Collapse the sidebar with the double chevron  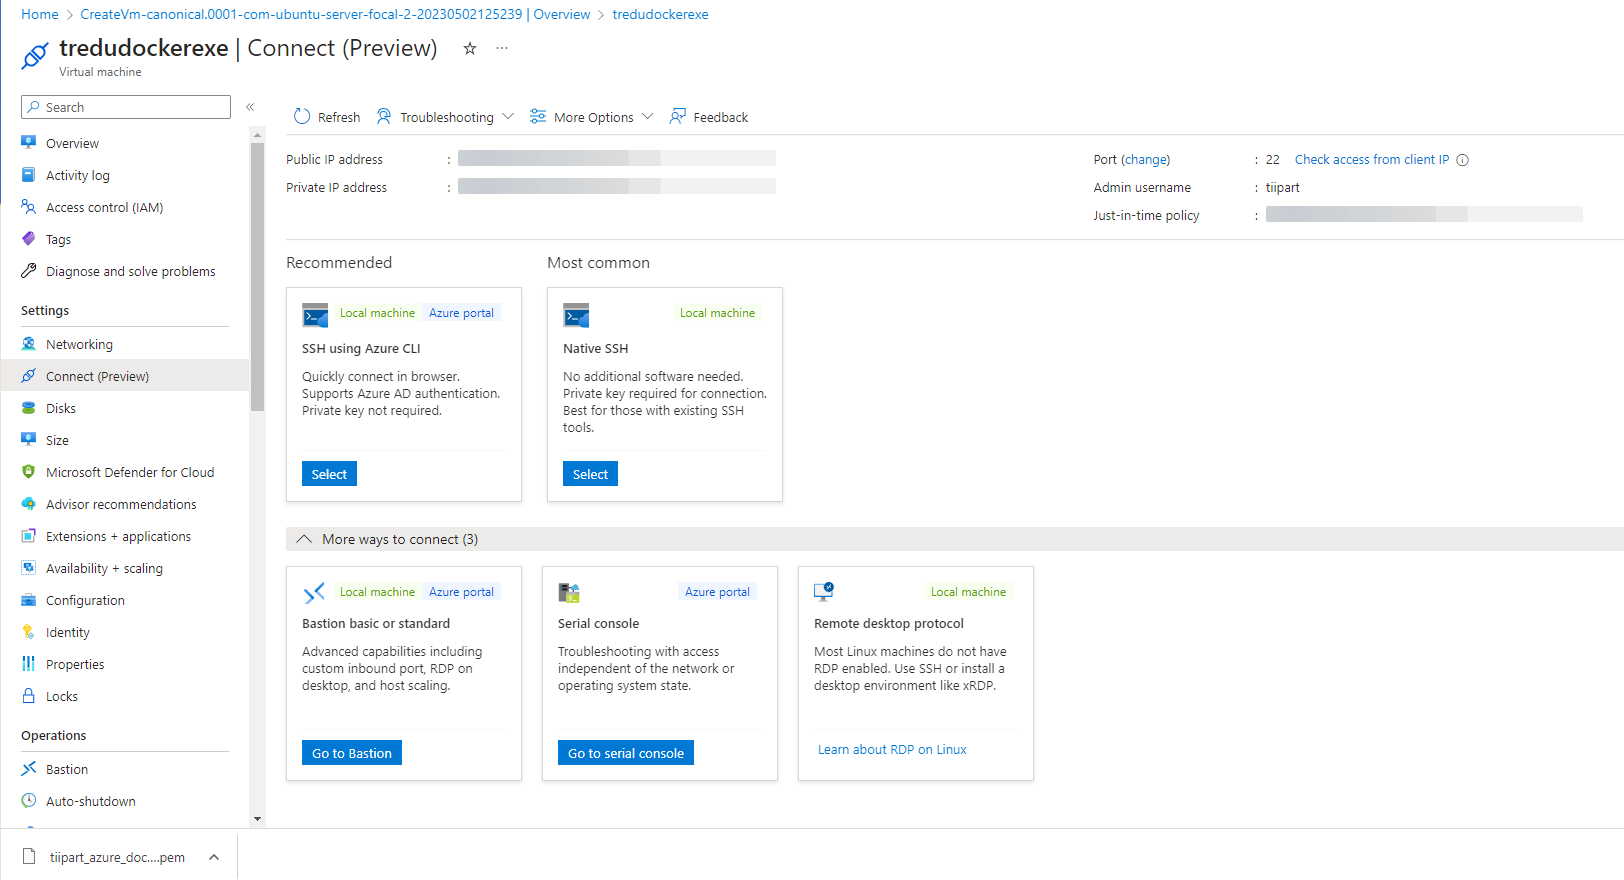250,107
